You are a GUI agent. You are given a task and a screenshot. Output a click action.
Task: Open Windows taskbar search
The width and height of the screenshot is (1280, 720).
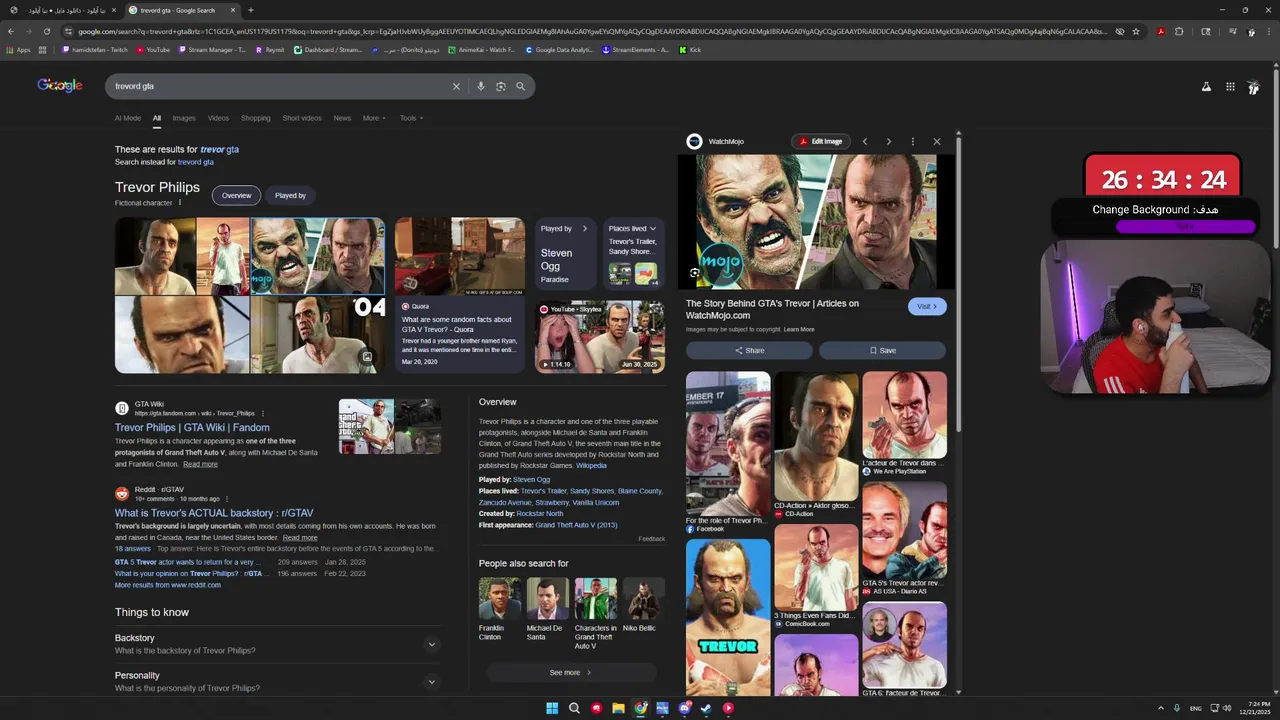click(574, 708)
